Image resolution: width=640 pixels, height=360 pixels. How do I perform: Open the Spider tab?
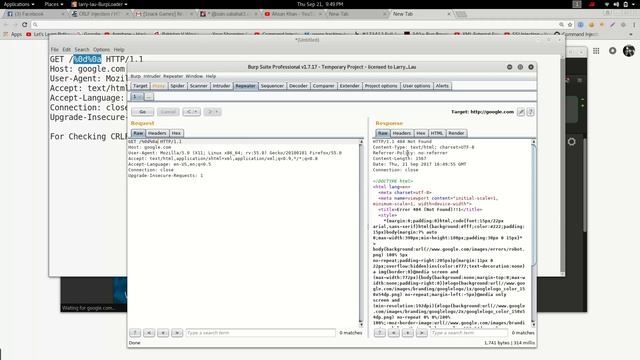click(x=178, y=86)
